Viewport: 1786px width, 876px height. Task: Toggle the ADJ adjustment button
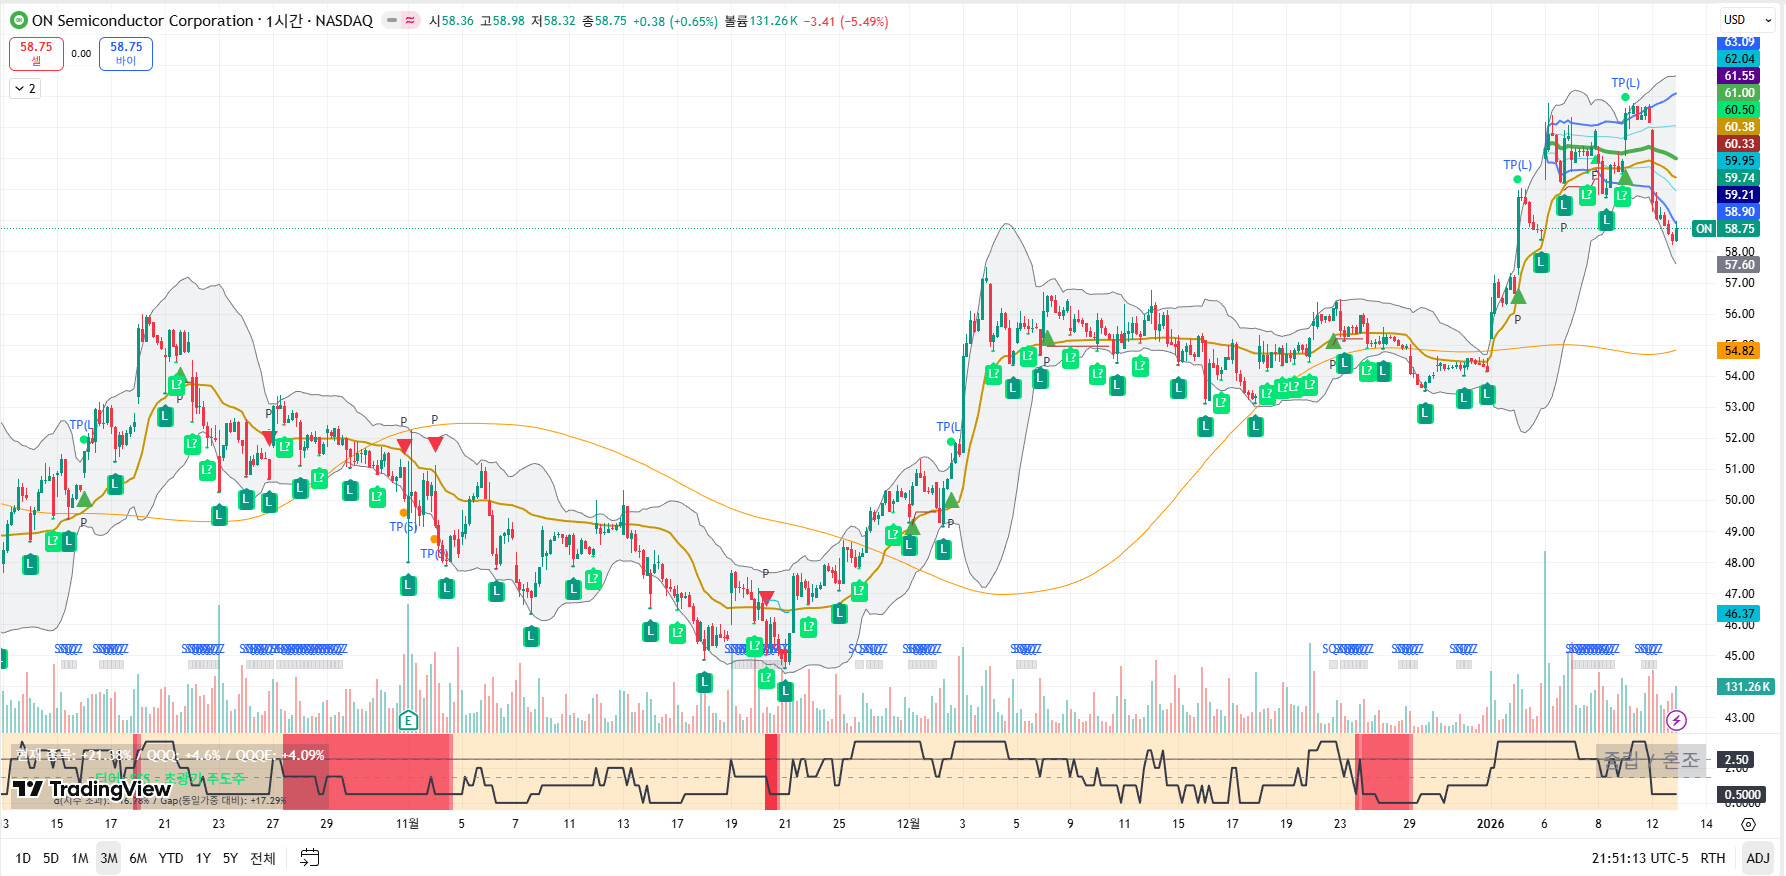pyautogui.click(x=1758, y=858)
